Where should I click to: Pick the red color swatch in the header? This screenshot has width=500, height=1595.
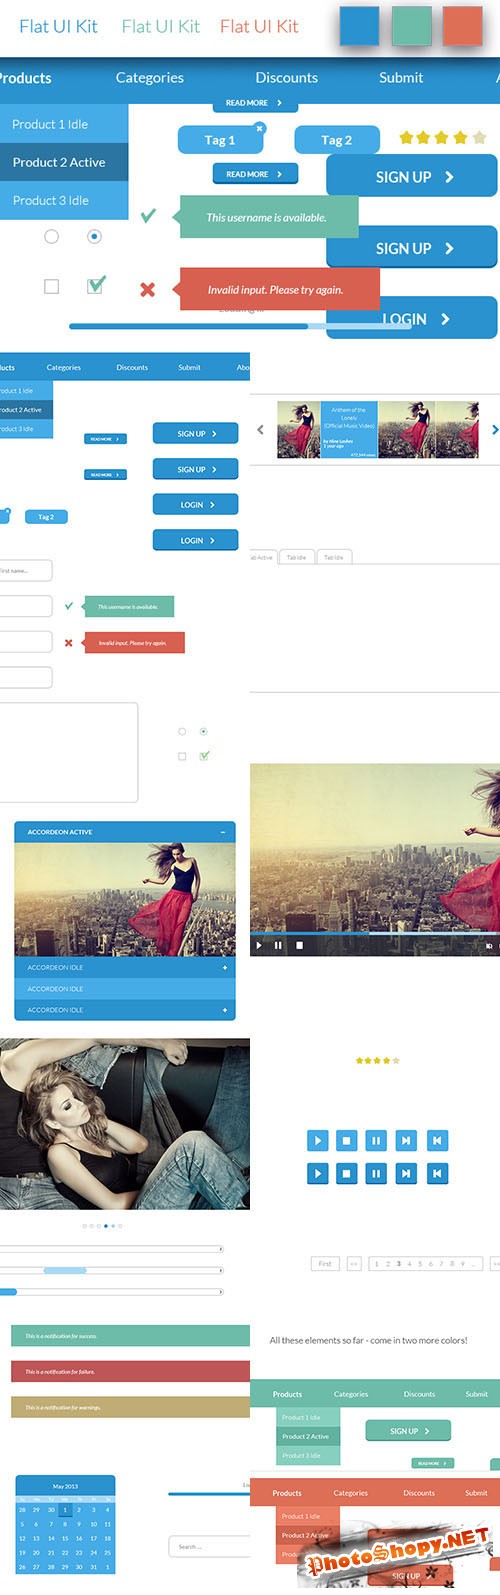click(463, 26)
